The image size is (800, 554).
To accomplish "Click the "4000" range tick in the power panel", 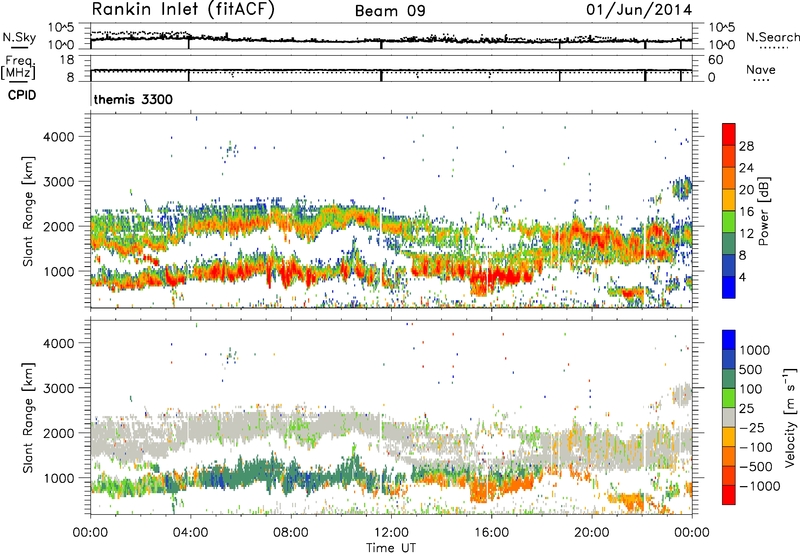I will tap(58, 137).
